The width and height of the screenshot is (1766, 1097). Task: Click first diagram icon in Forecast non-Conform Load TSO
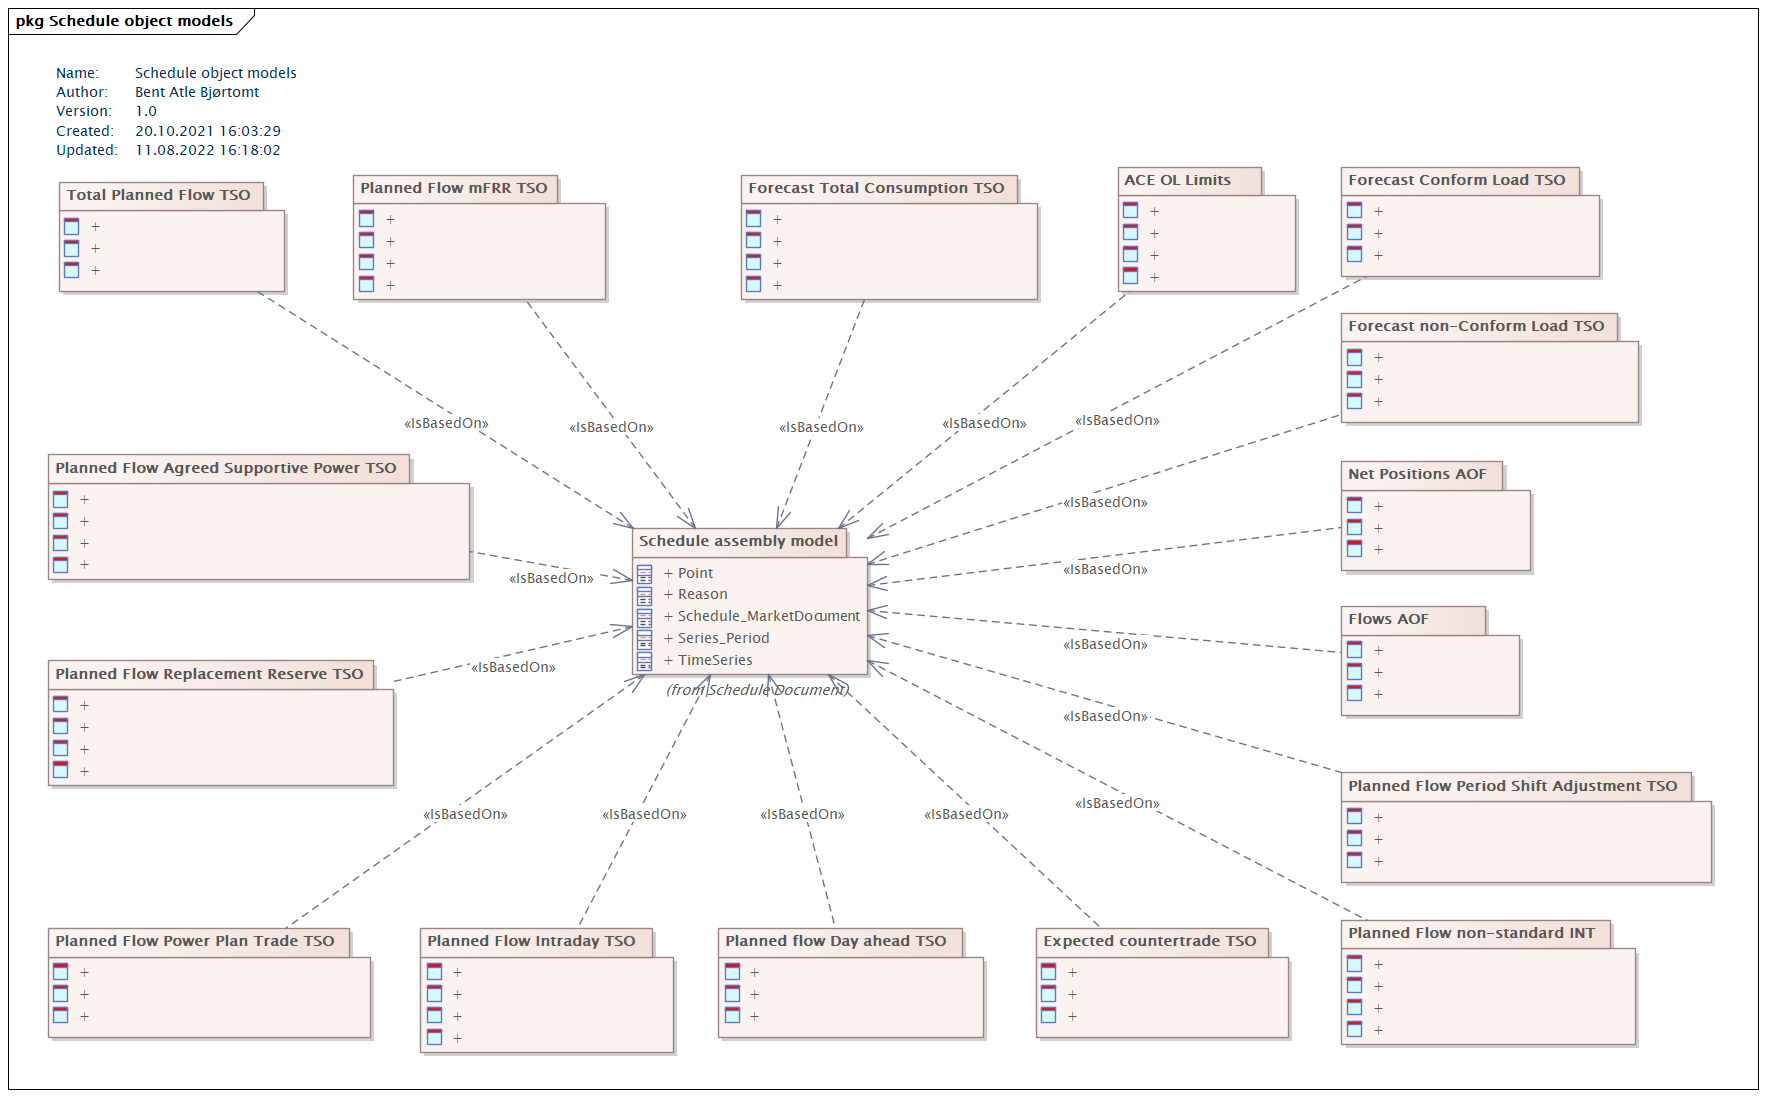(1355, 357)
